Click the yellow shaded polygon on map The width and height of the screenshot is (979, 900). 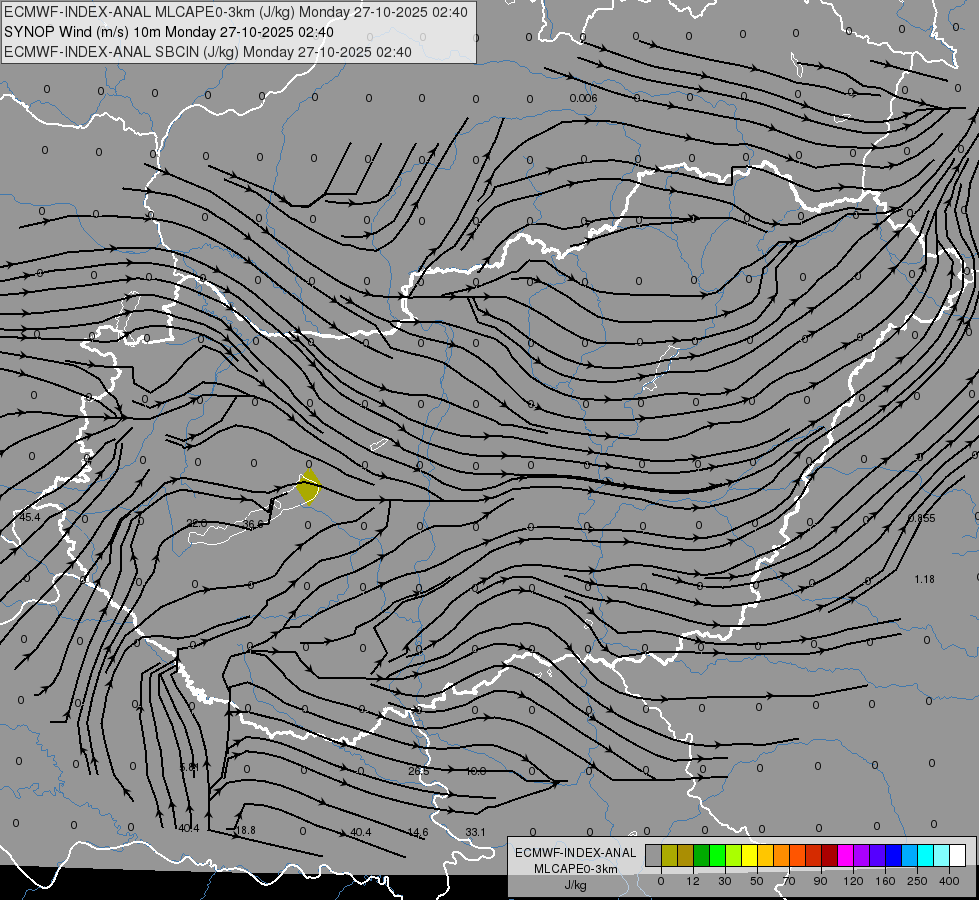click(x=308, y=487)
